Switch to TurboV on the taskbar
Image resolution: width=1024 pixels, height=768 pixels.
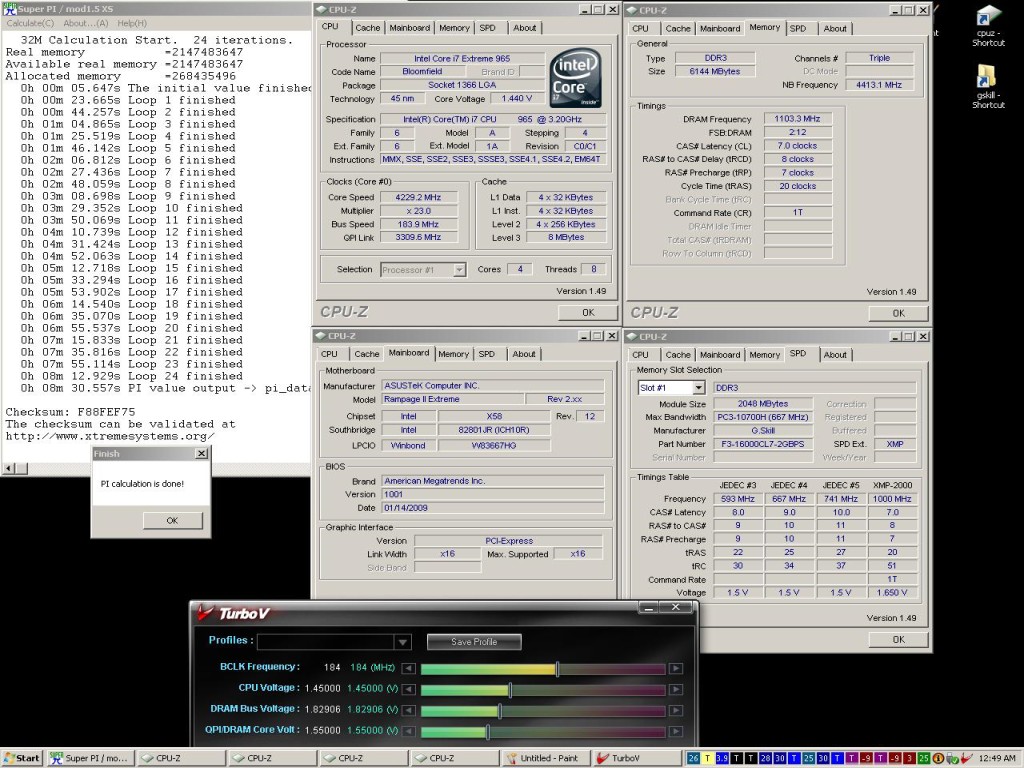point(636,758)
